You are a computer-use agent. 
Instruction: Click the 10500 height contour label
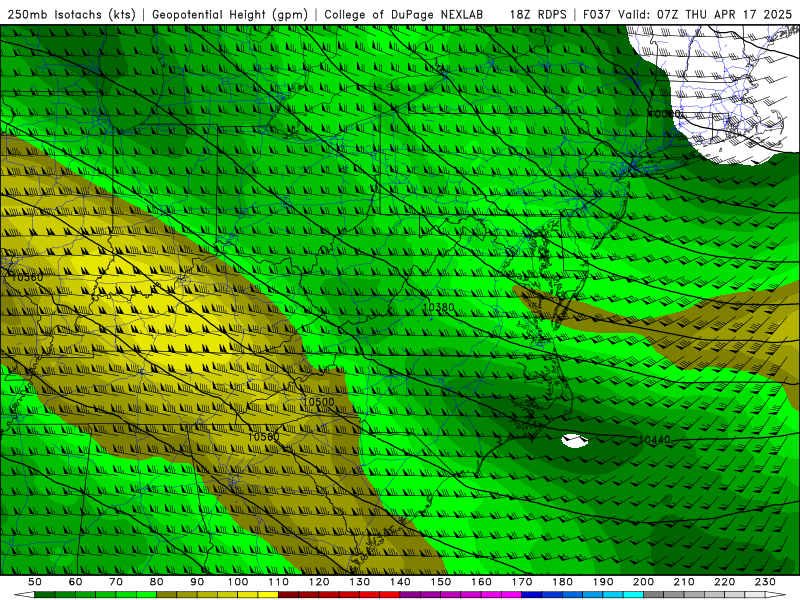318,402
